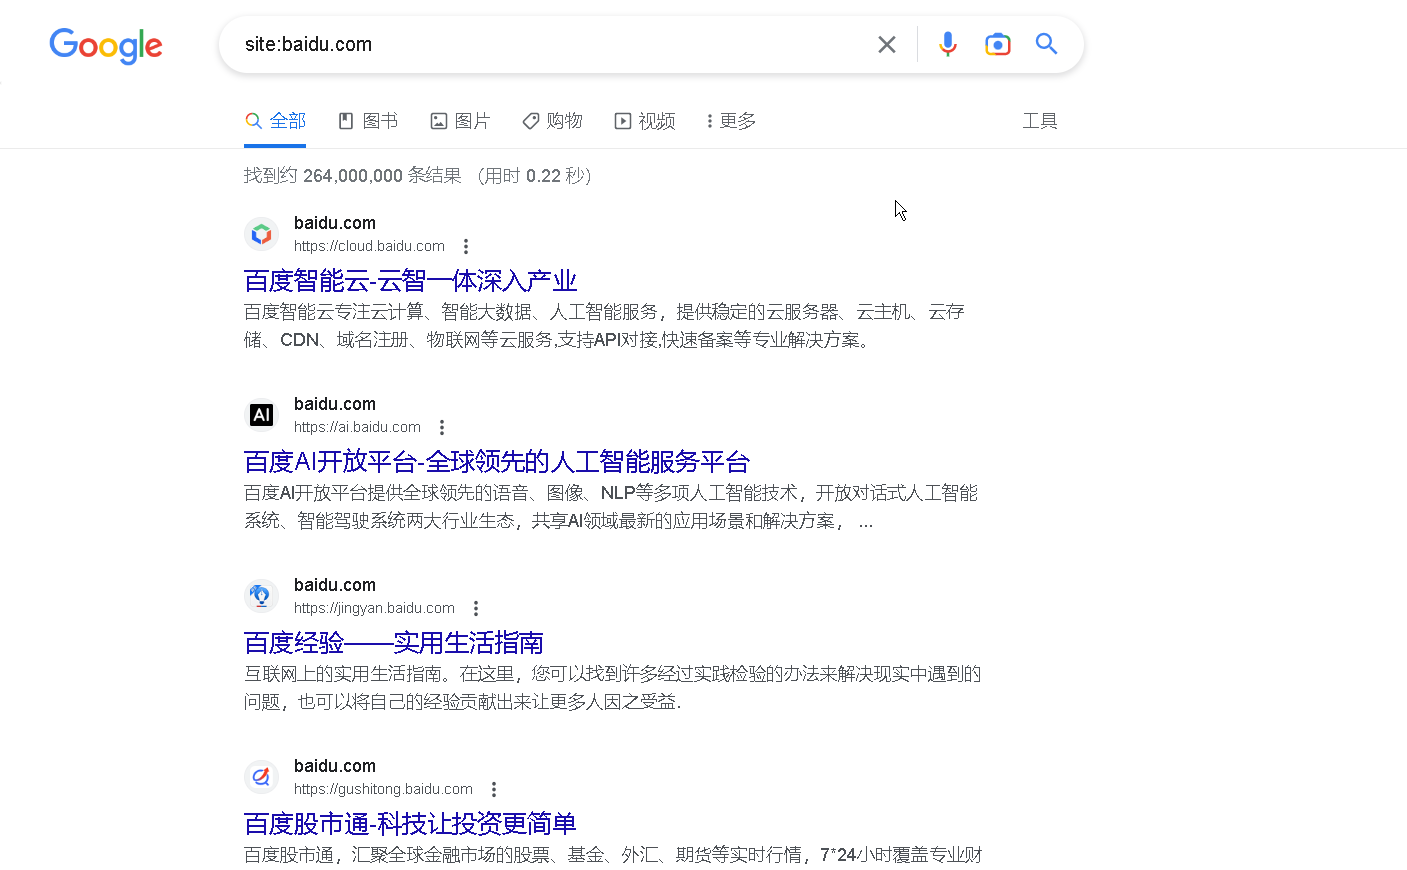Select the 全部 results tab
This screenshot has width=1407, height=870.
[x=275, y=121]
